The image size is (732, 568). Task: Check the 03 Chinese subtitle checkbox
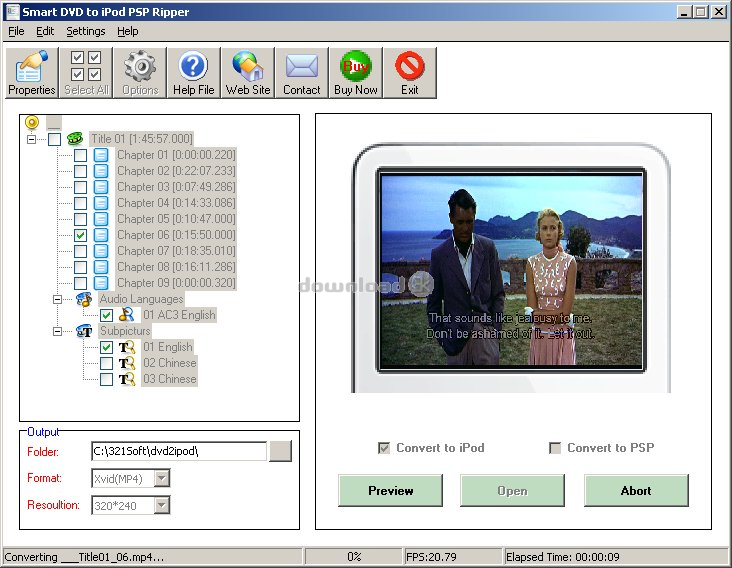(x=106, y=379)
